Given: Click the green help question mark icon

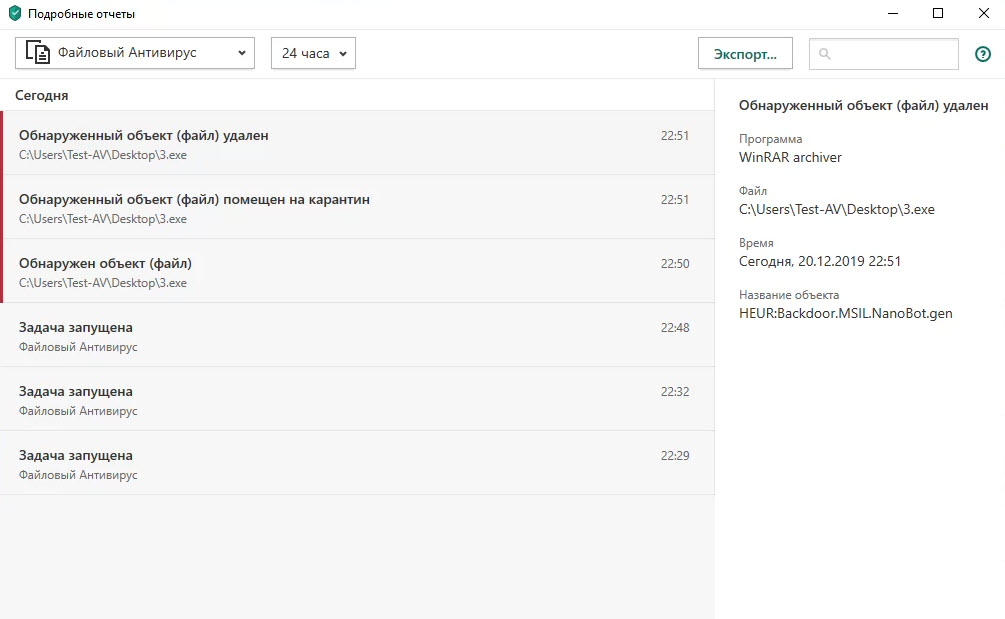Looking at the screenshot, I should pyautogui.click(x=982, y=54).
